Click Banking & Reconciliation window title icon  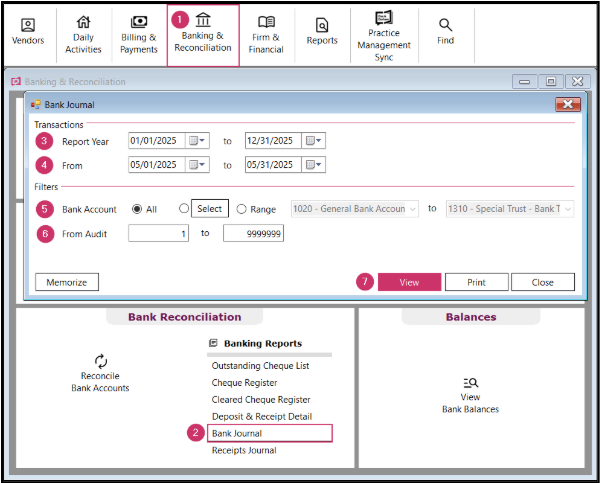[16, 82]
